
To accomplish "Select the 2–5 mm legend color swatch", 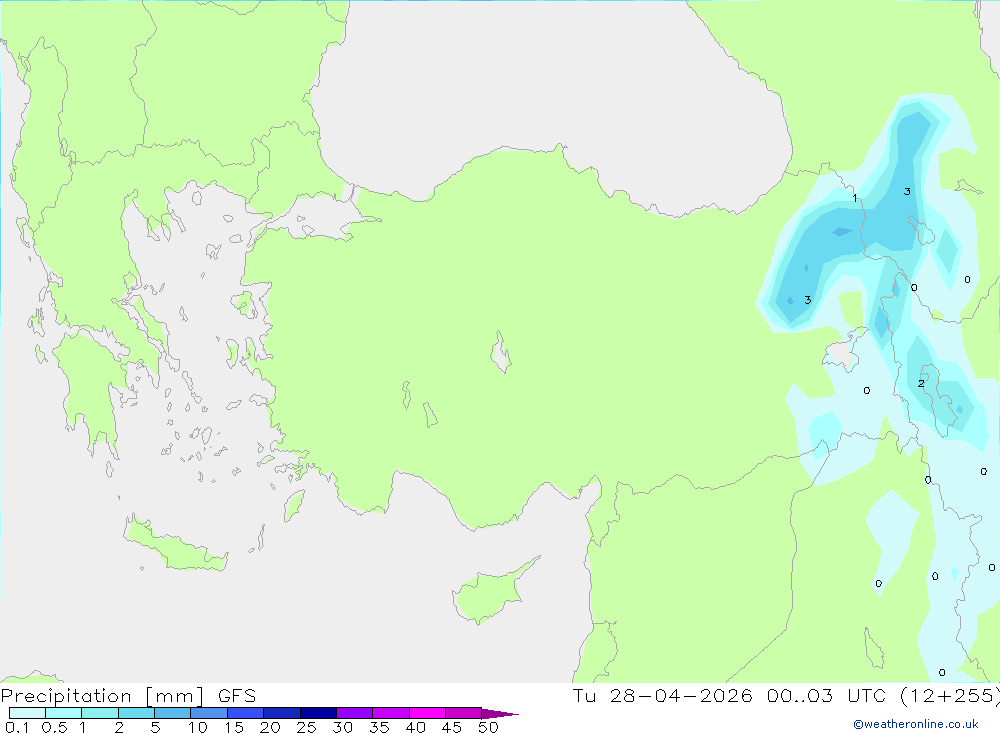I will pyautogui.click(x=136, y=713).
